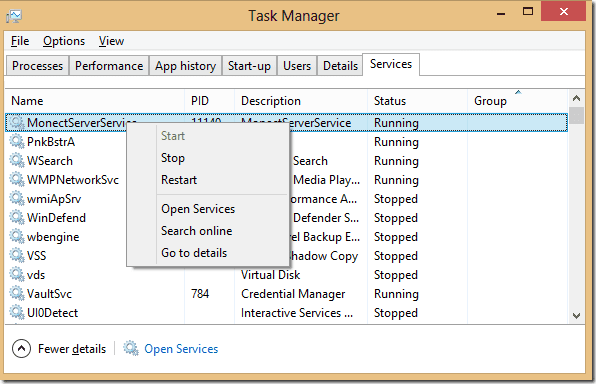Switch to the Users tab

(x=297, y=66)
